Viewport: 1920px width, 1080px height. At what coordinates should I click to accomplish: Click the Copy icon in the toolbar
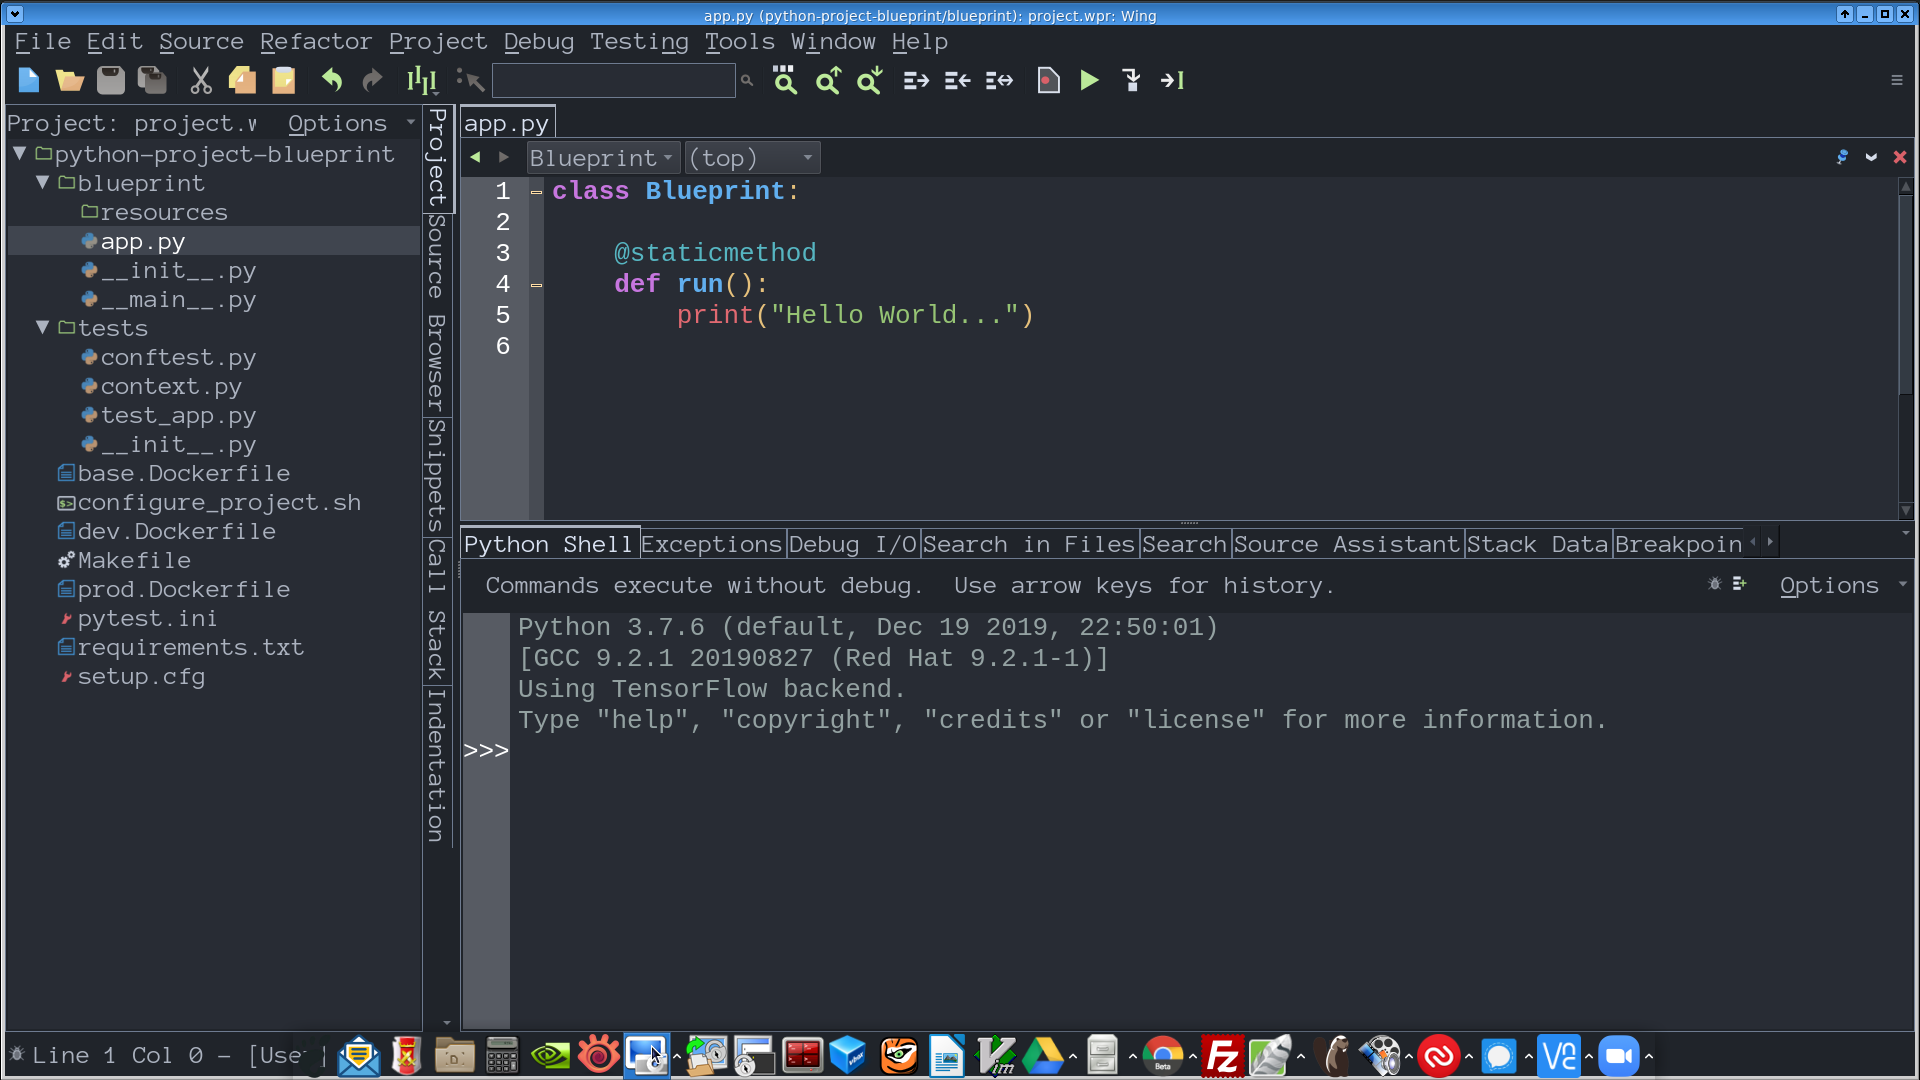242,80
